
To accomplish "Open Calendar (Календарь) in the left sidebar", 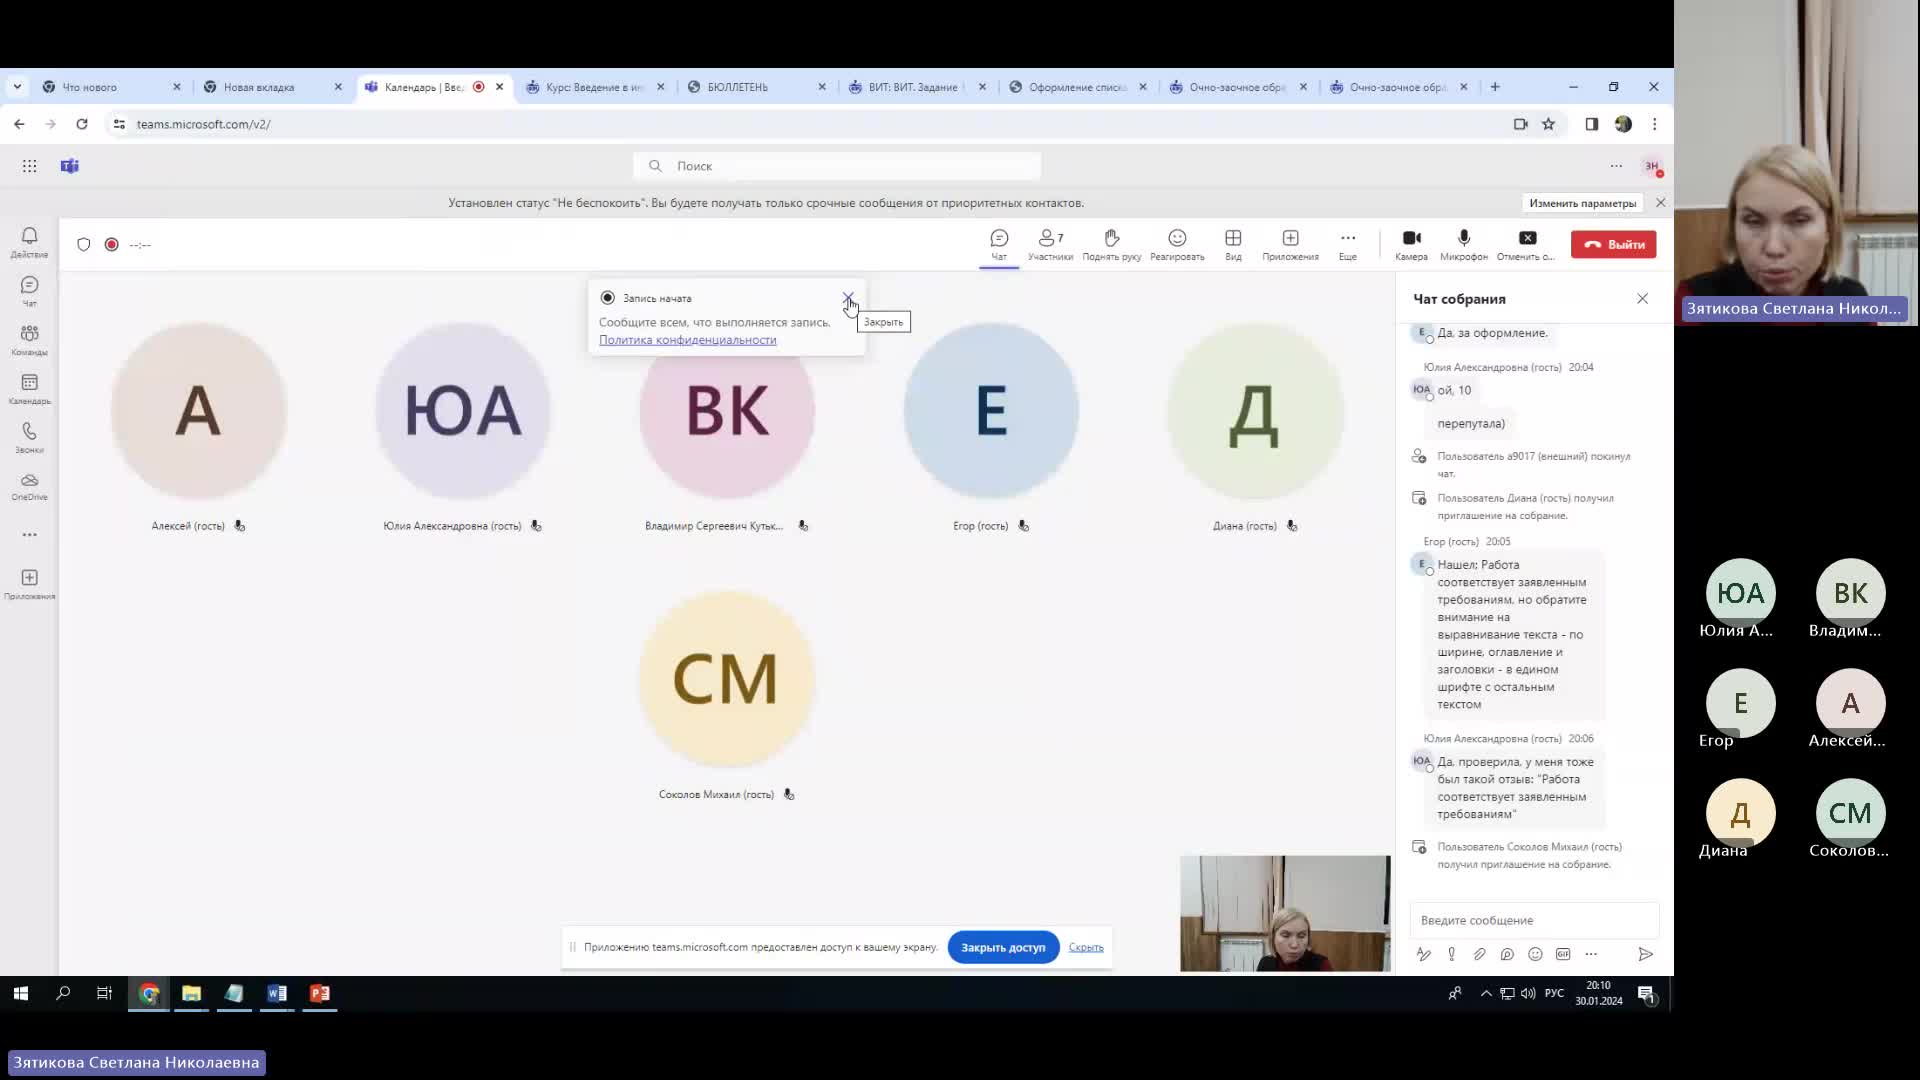I will click(x=29, y=389).
